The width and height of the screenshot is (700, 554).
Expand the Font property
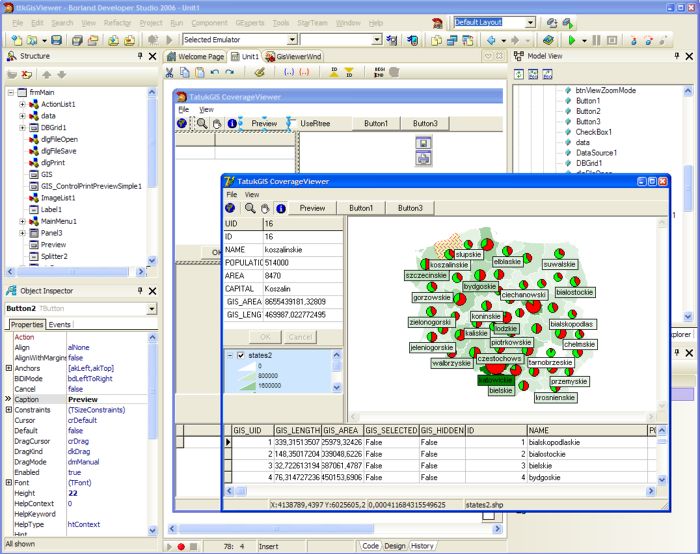click(x=9, y=483)
